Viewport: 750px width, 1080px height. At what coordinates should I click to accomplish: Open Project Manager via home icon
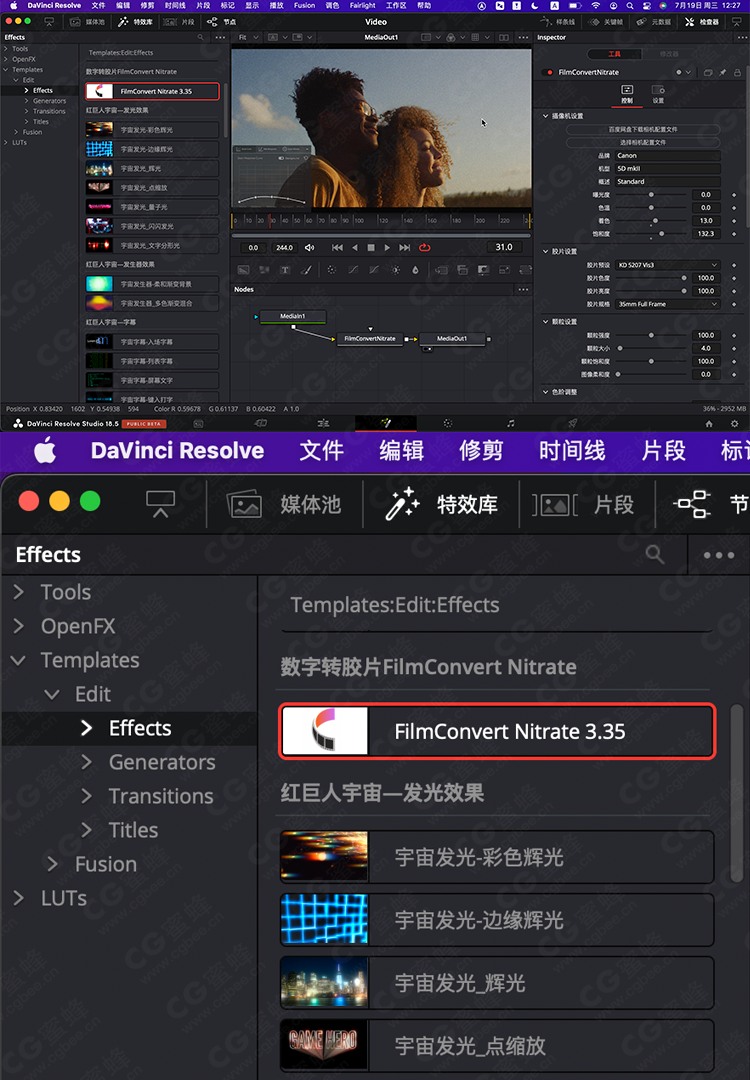(x=709, y=424)
